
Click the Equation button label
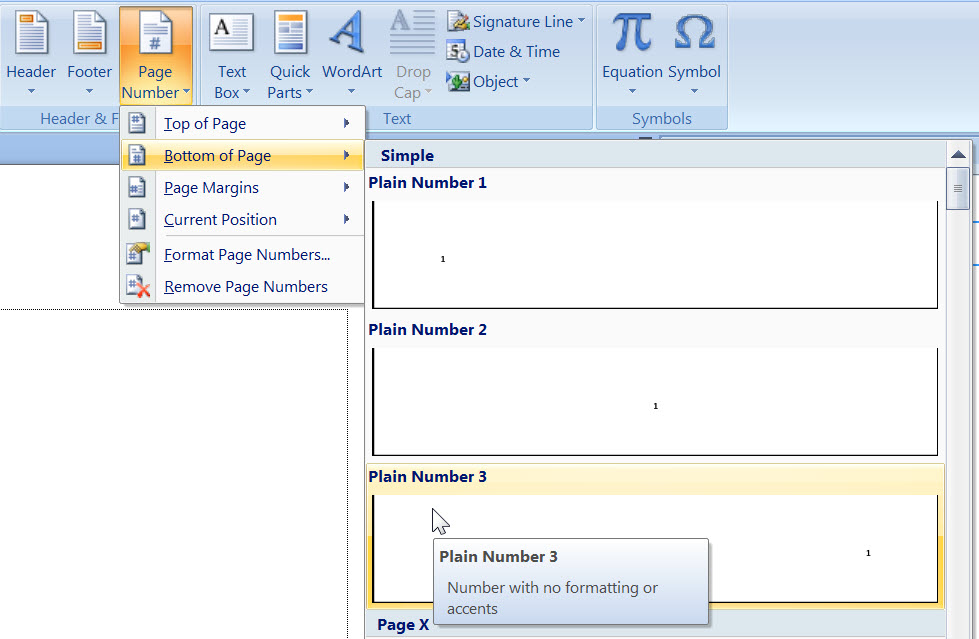632,72
